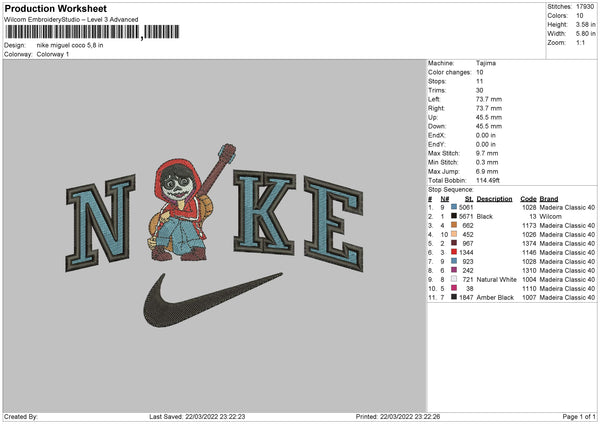Select the Natural White color swatch
Screen dimensions: 600x424
tap(454, 279)
